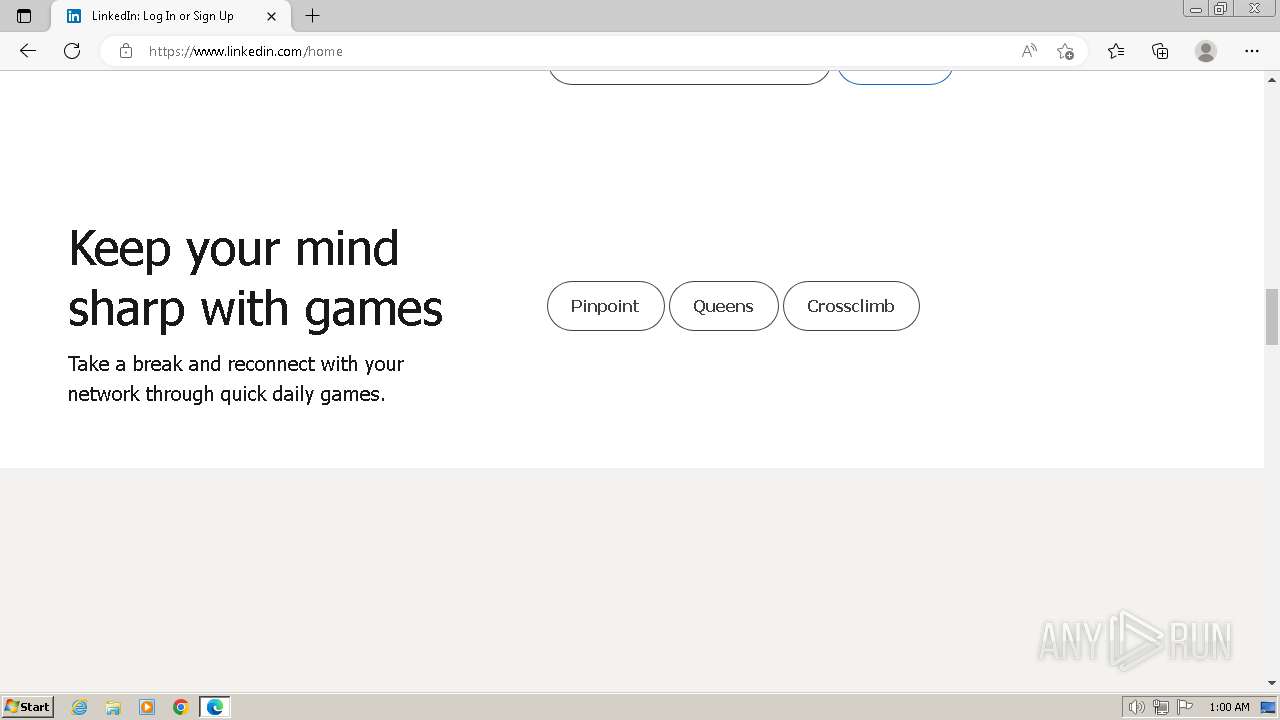
Task: Click the heading Keep your mind sharp with games
Action: click(255, 277)
